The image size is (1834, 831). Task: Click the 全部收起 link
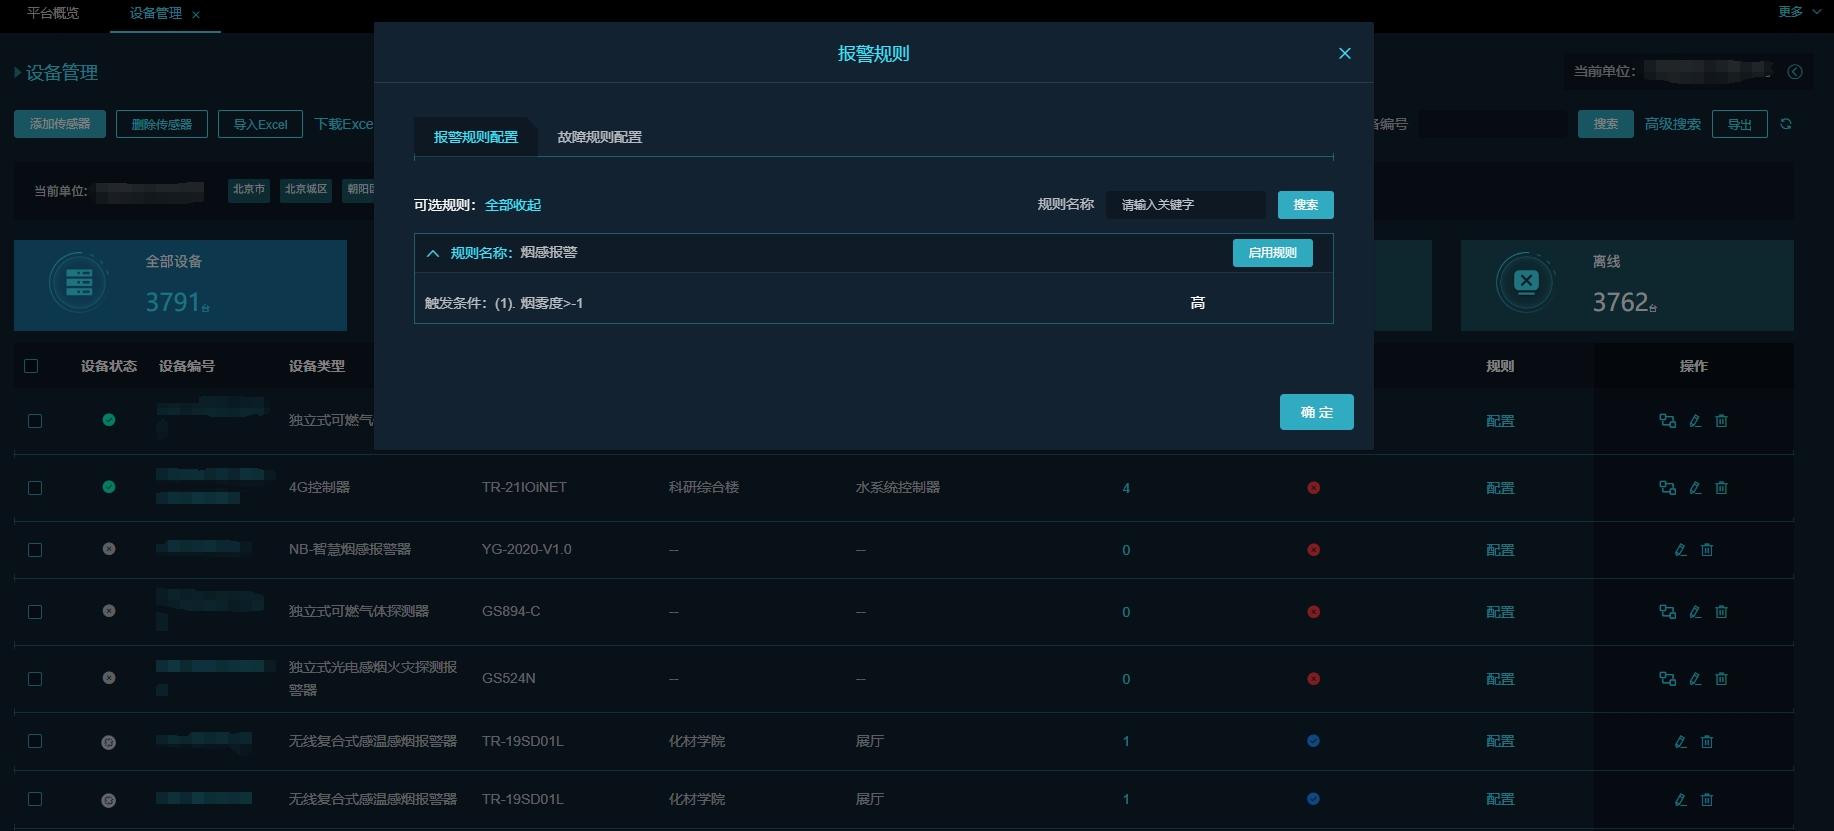[512, 205]
